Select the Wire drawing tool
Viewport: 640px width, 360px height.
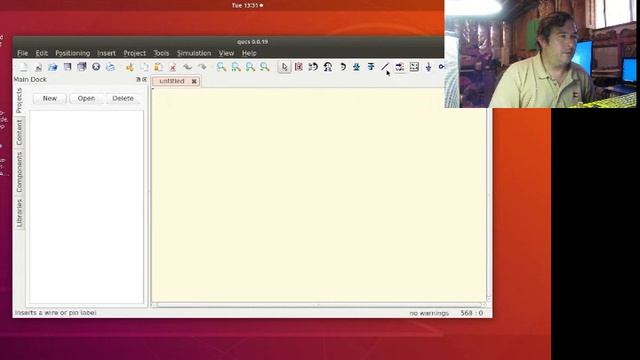tap(385, 67)
